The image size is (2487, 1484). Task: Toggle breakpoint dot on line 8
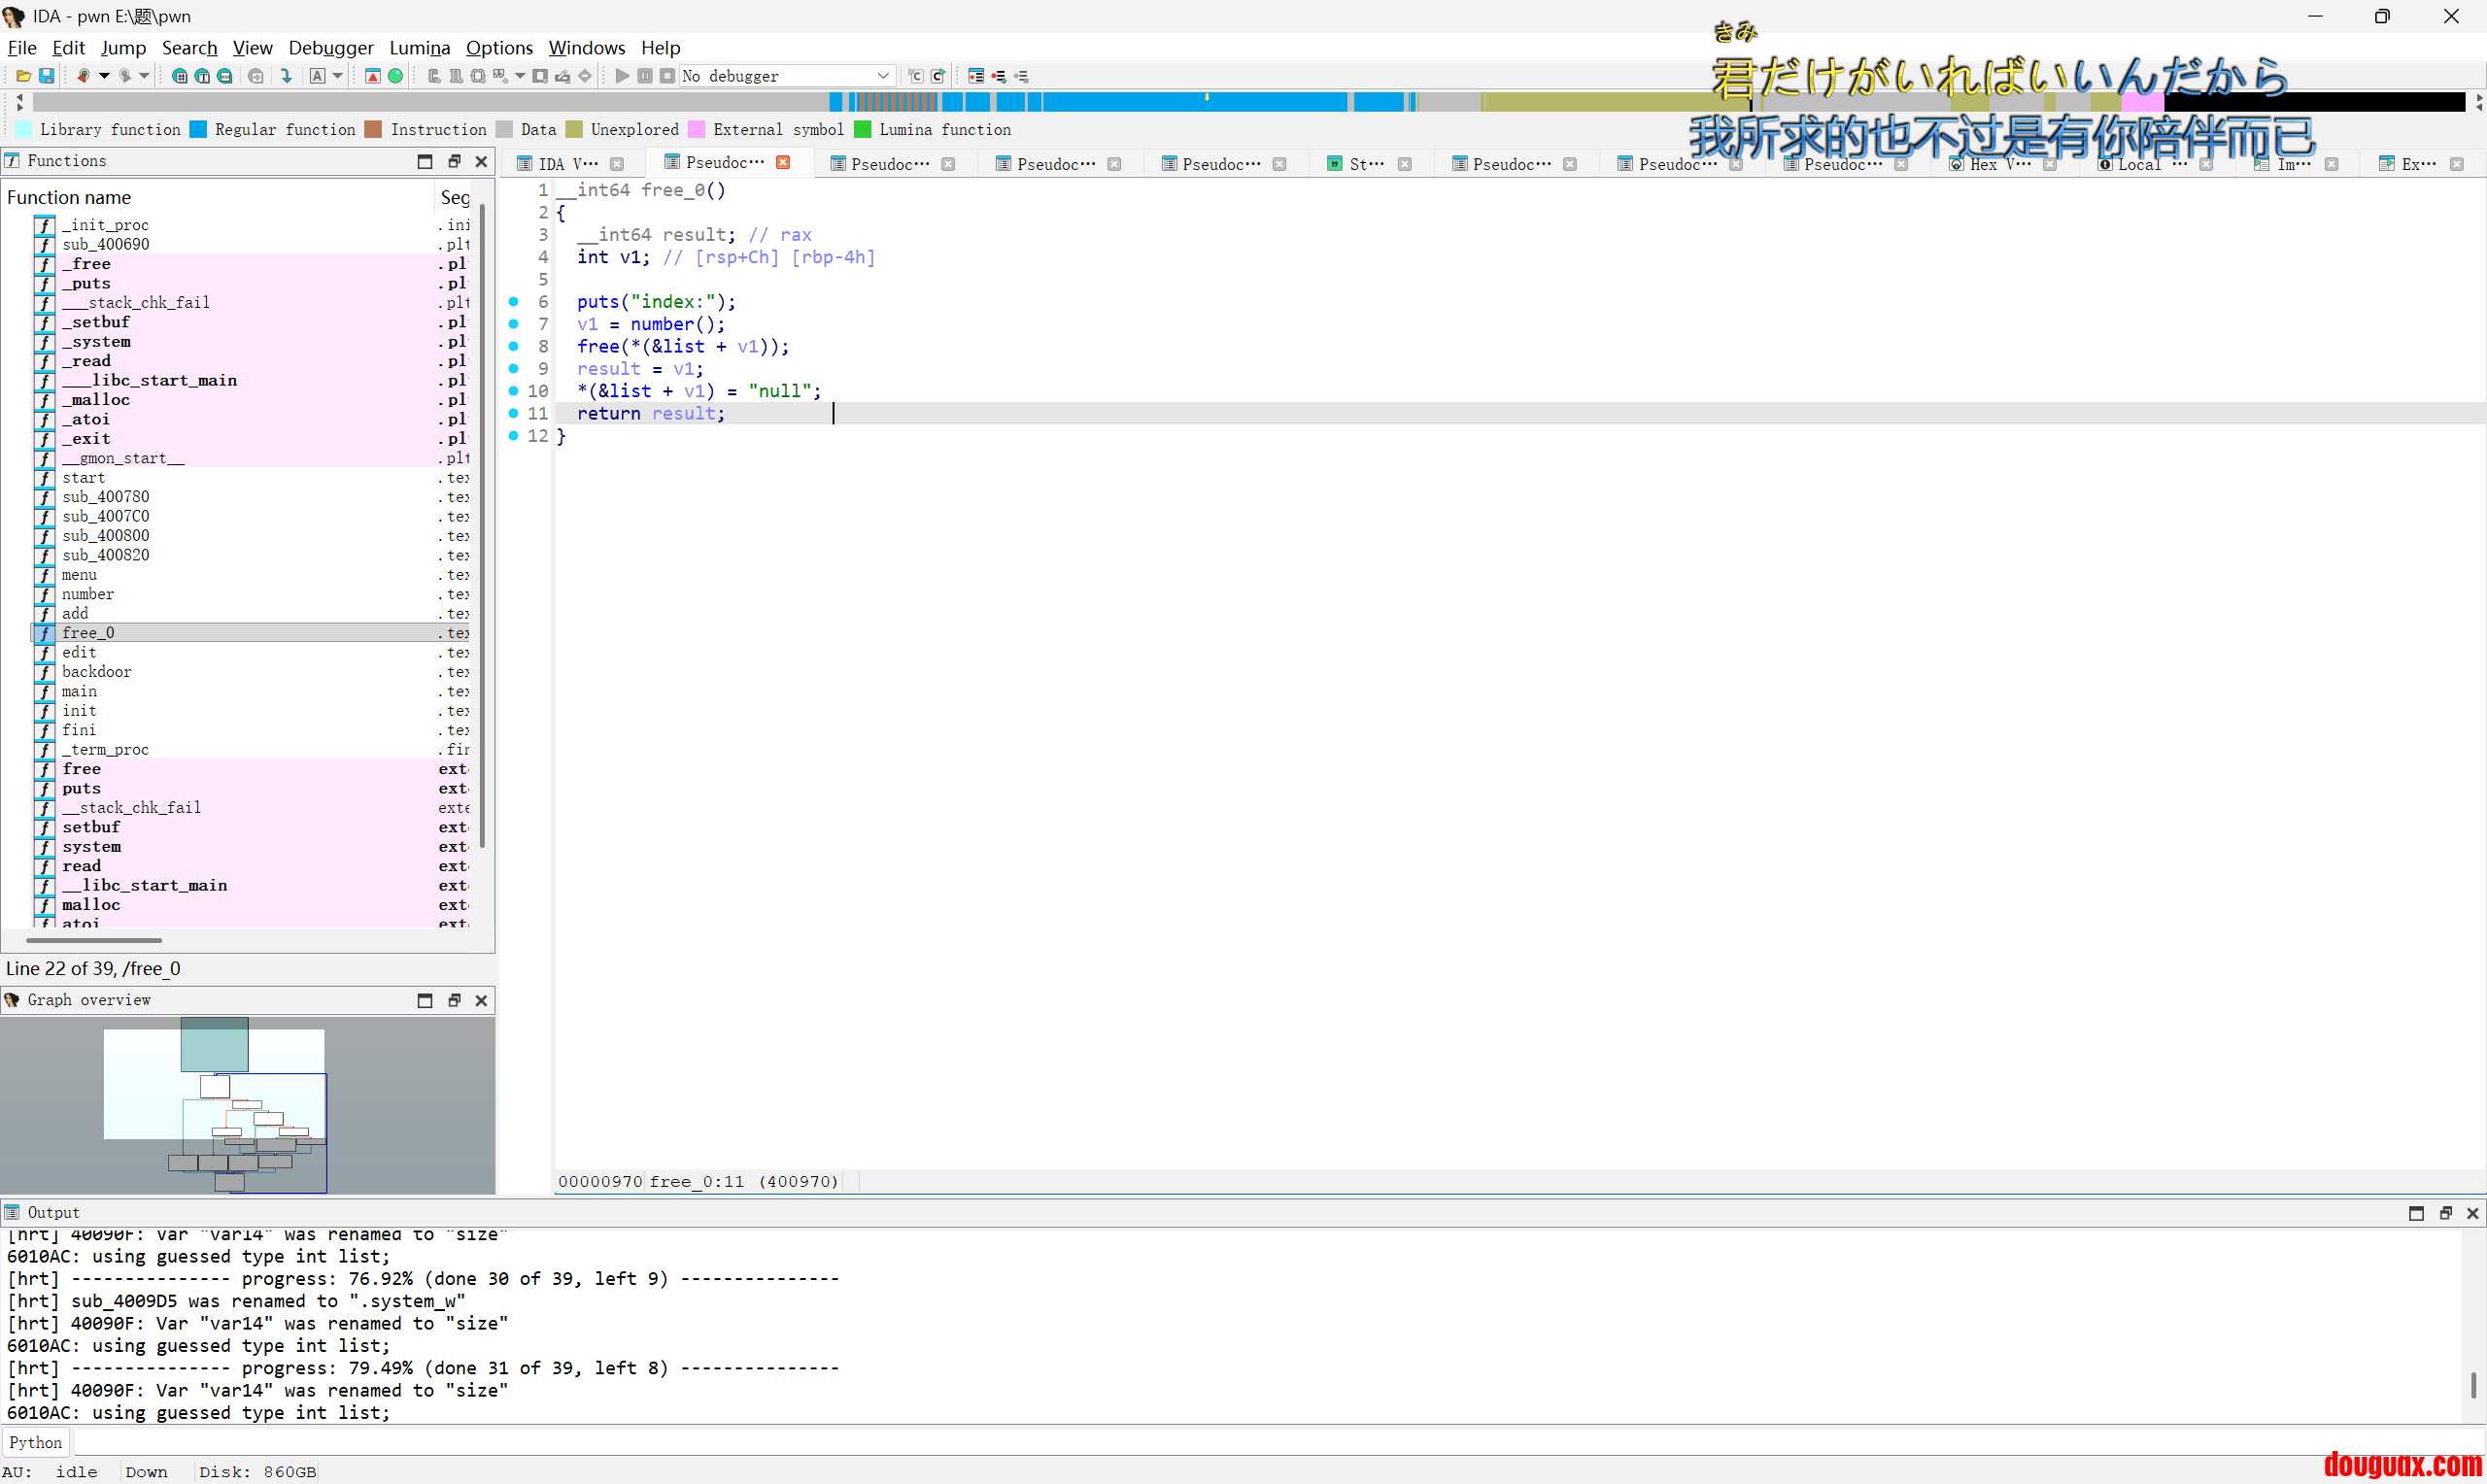[514, 346]
